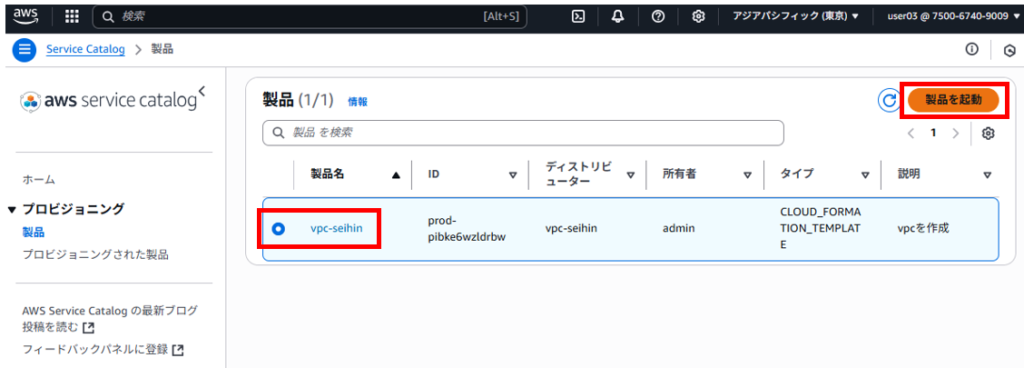Read the AWS Service Catalog latest blog posts
Image resolution: width=1024 pixels, height=368 pixels.
click(110, 318)
